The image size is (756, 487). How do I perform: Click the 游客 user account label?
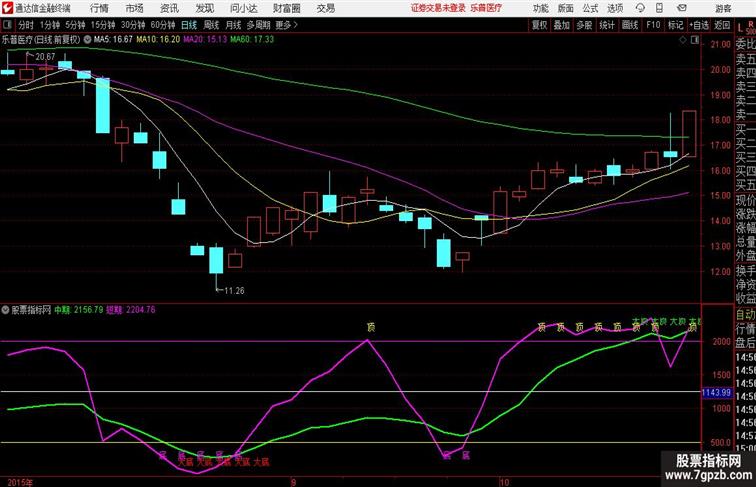(x=723, y=9)
